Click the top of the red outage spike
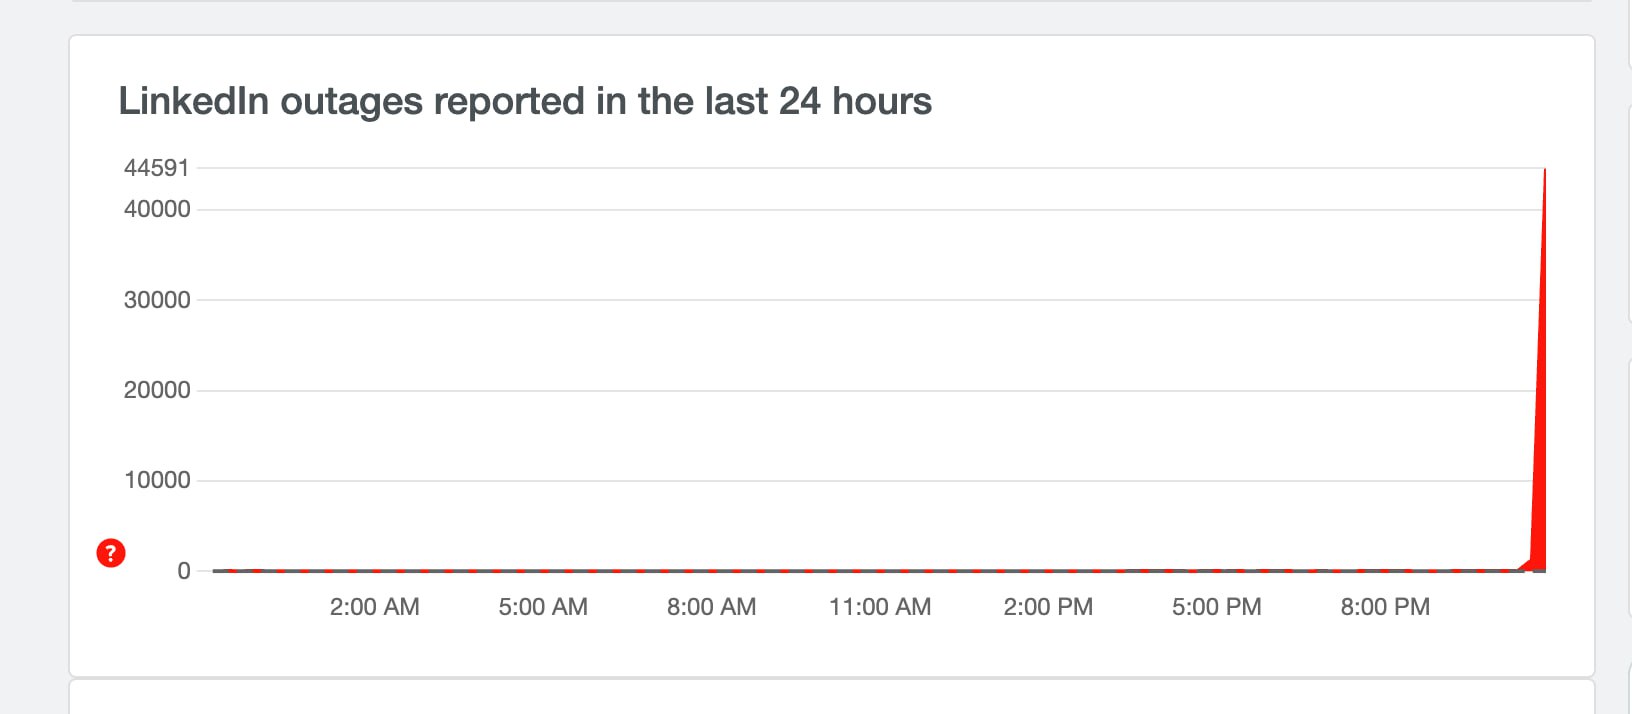This screenshot has height=714, width=1632. 1545,172
